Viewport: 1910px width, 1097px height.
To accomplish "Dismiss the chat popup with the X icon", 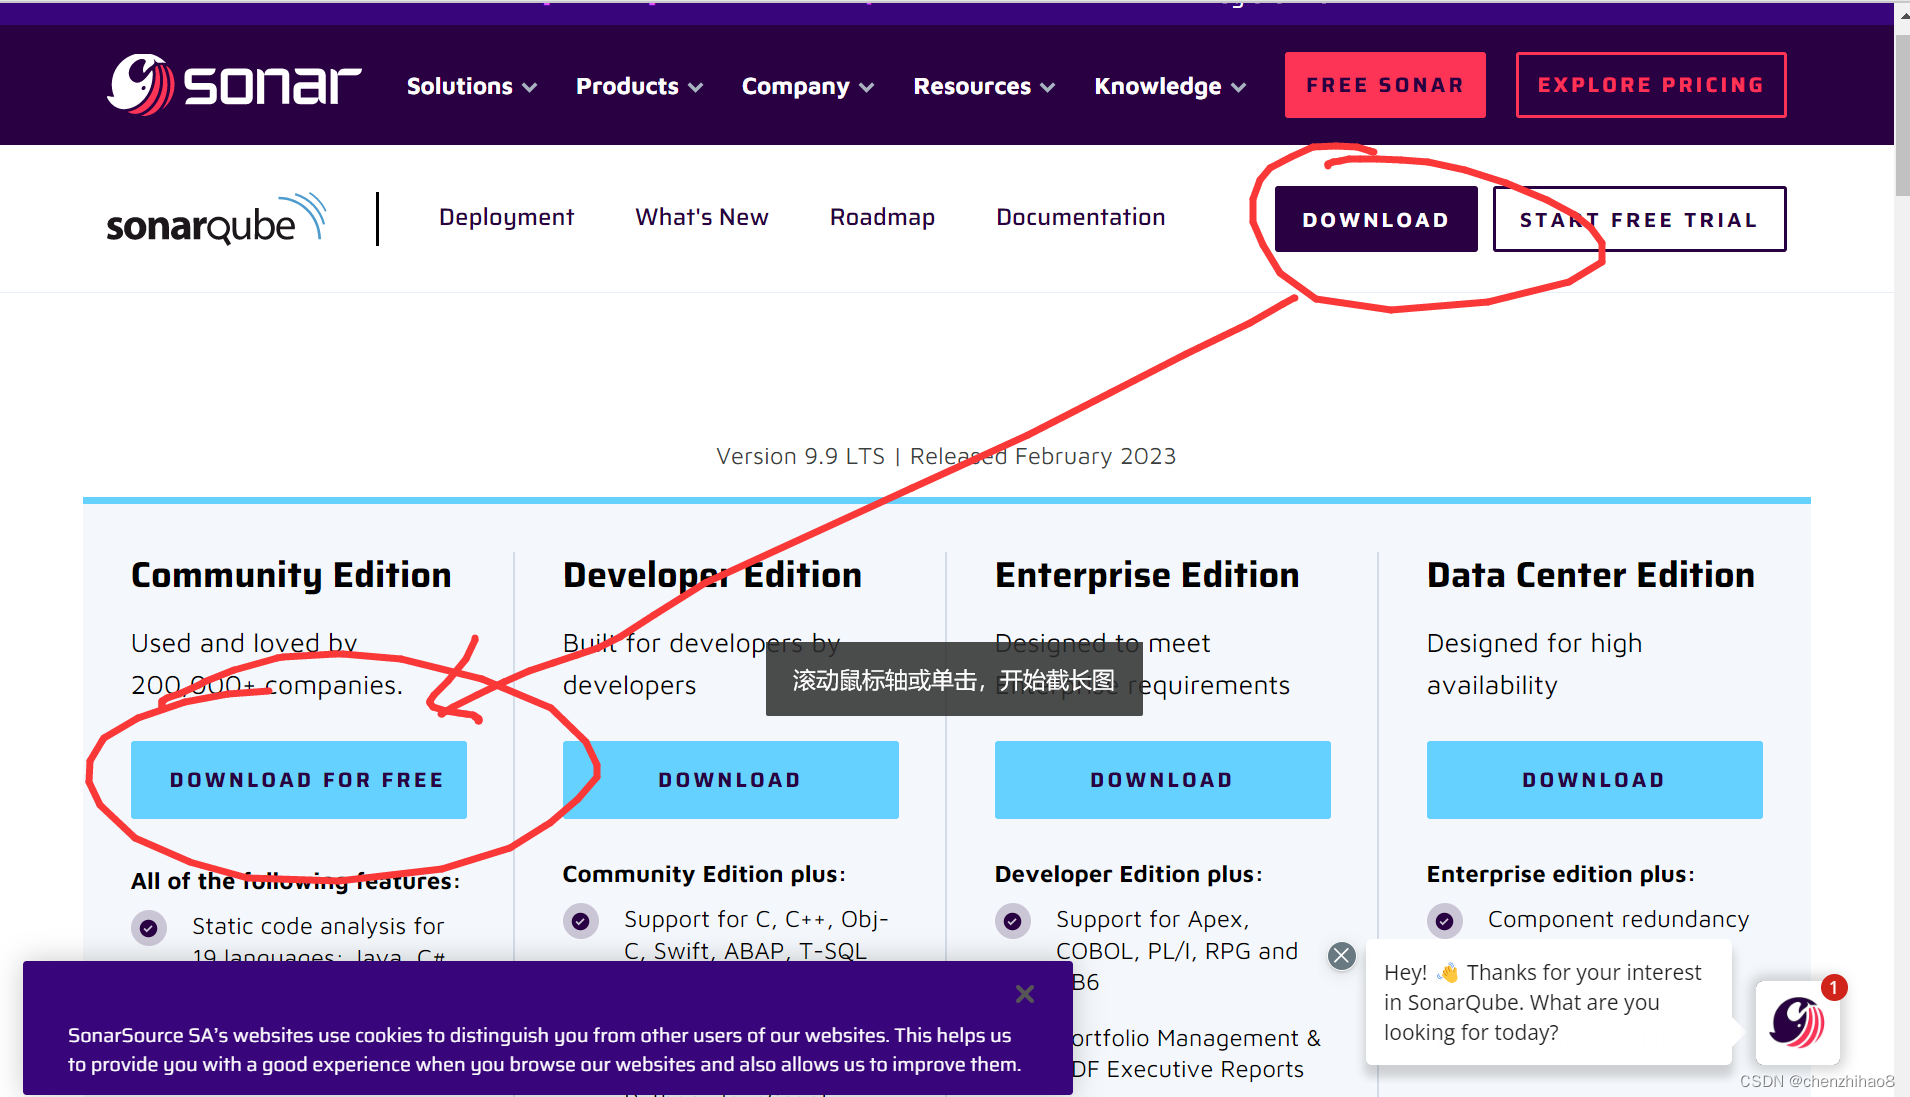I will tap(1341, 955).
